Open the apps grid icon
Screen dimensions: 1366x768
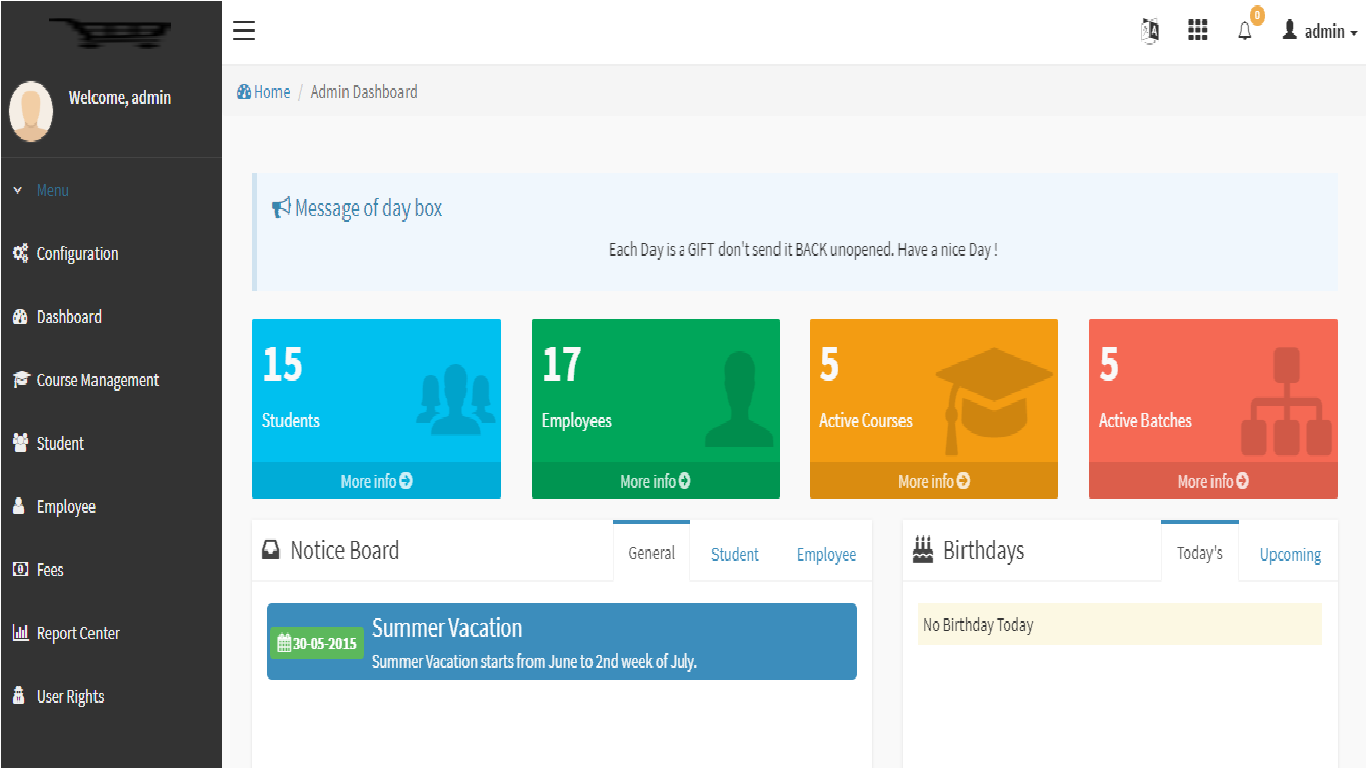1197,31
